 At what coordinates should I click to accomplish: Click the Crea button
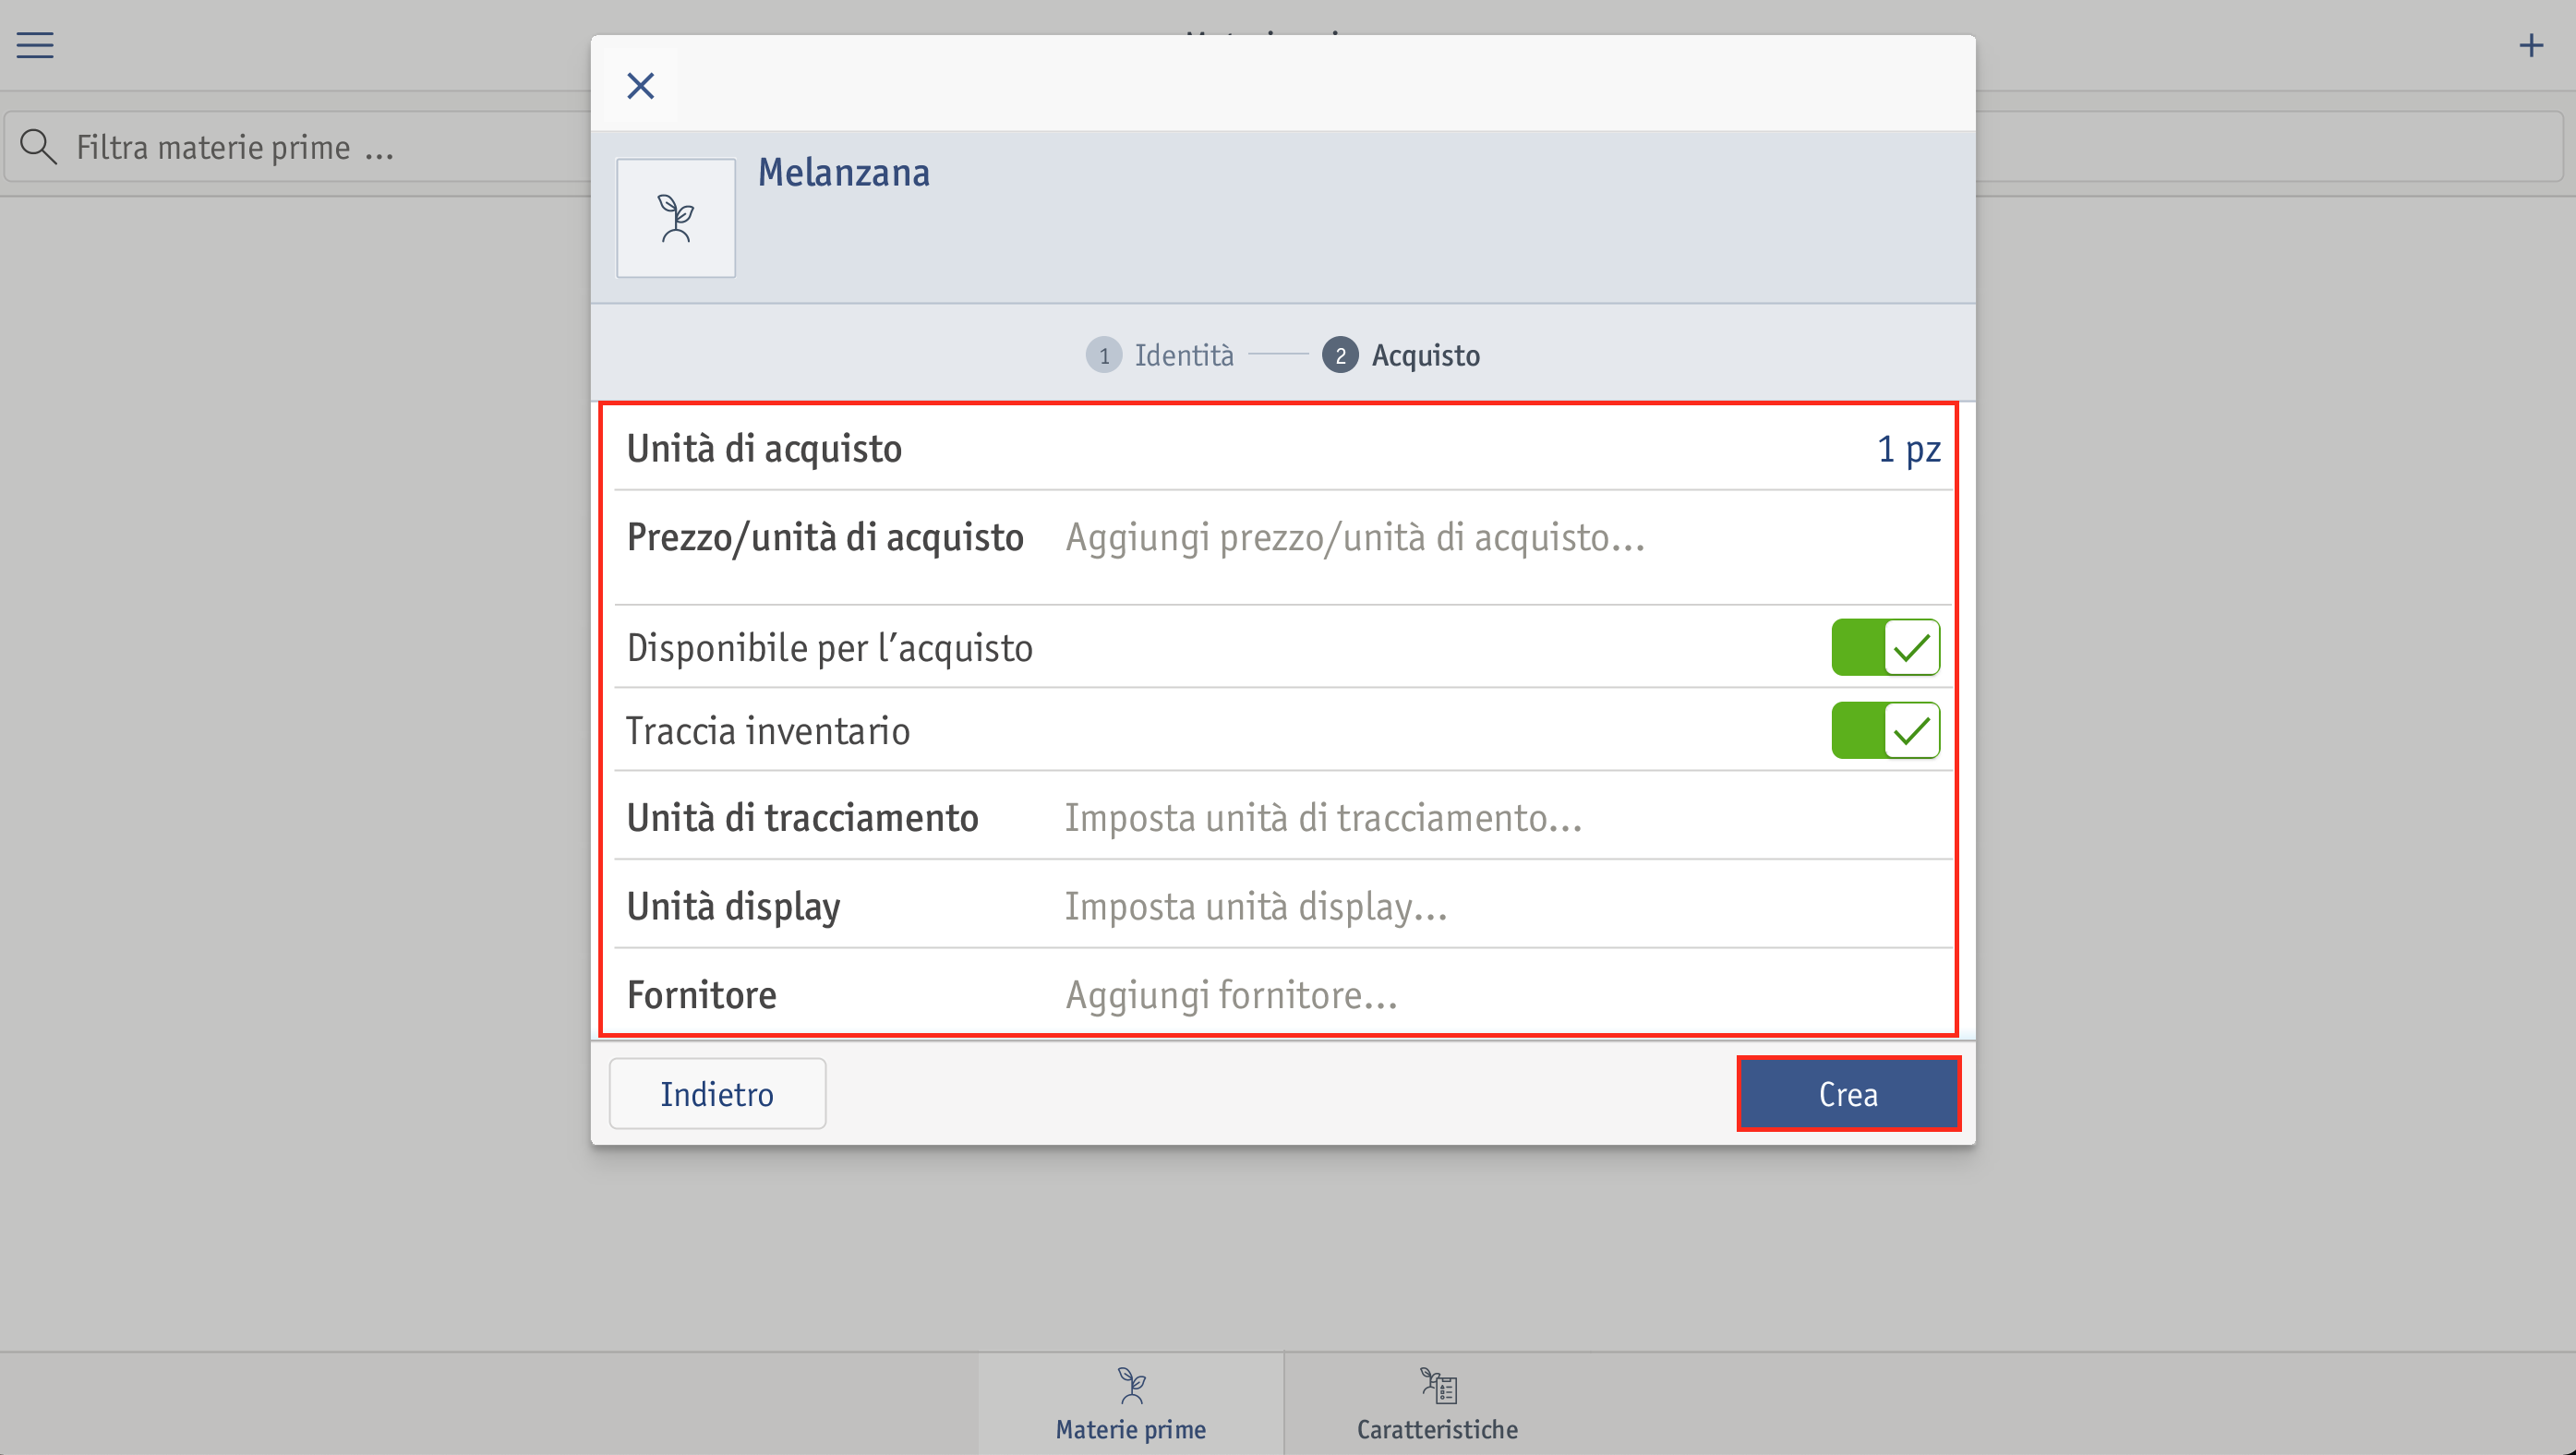click(1848, 1093)
